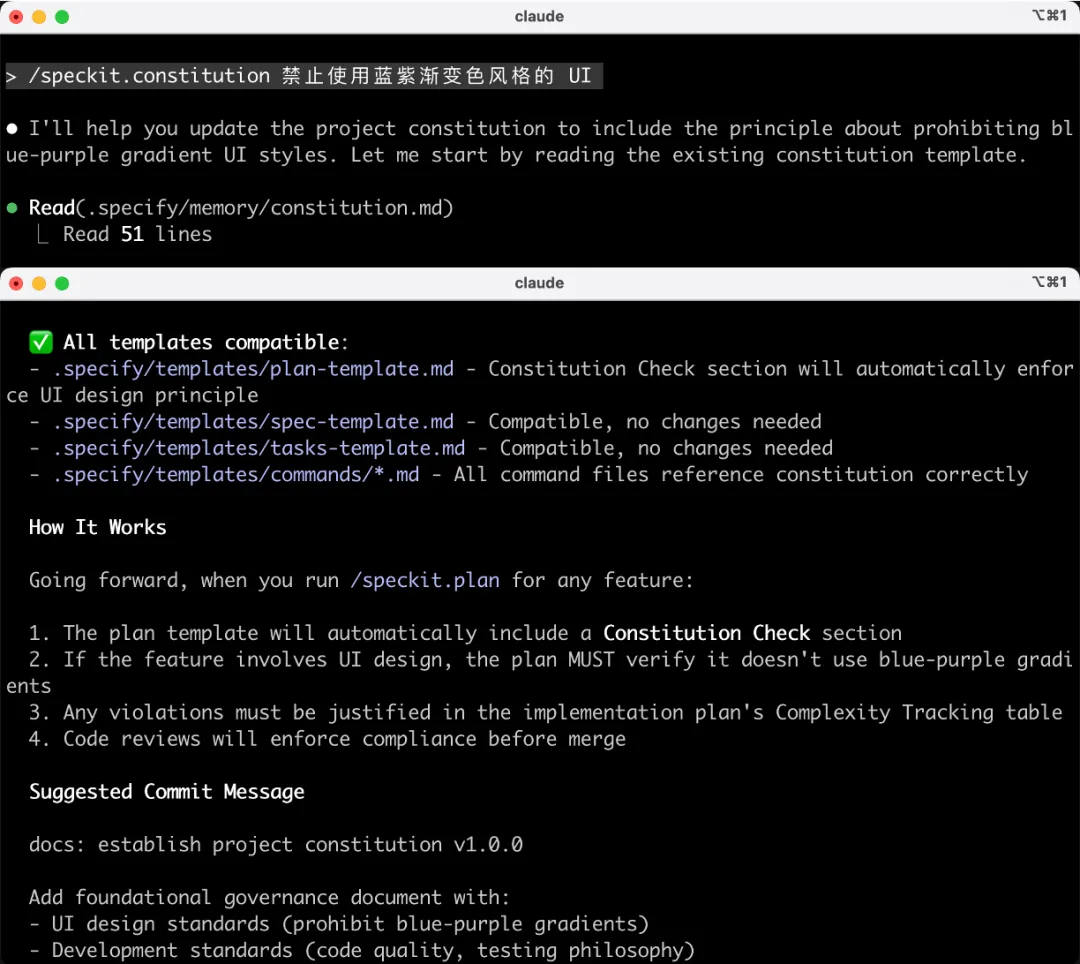Image resolution: width=1080 pixels, height=964 pixels.
Task: Open the plan-template.md file path
Action: click(x=253, y=369)
